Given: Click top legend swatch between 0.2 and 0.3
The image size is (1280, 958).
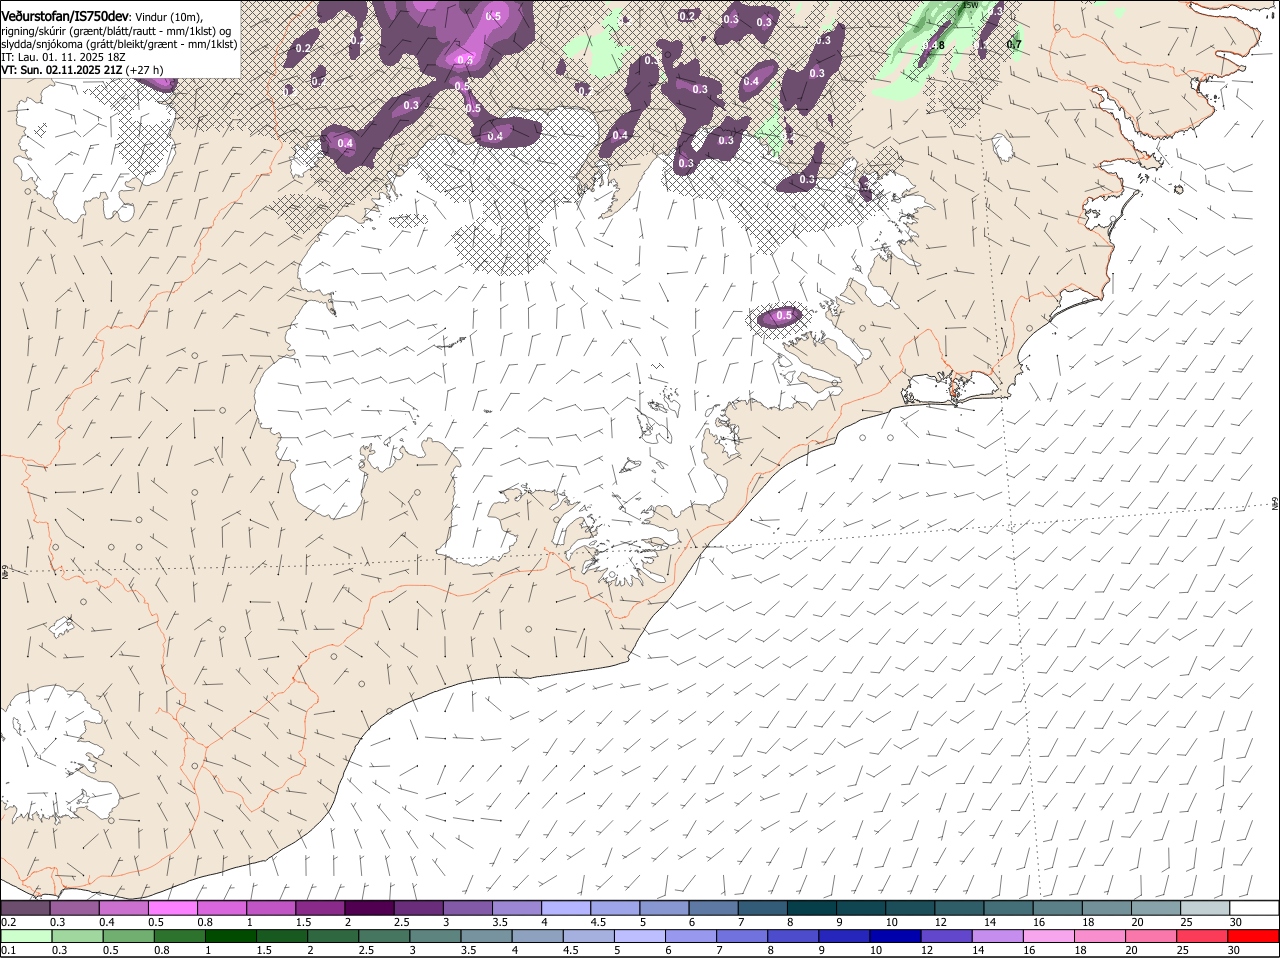Looking at the screenshot, I should pos(26,907).
